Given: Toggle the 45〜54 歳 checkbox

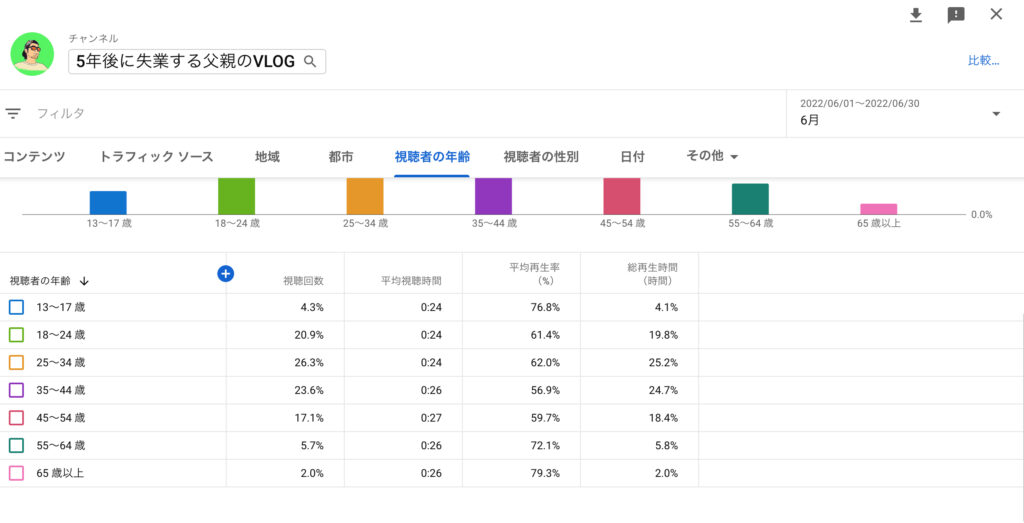Looking at the screenshot, I should click(16, 418).
